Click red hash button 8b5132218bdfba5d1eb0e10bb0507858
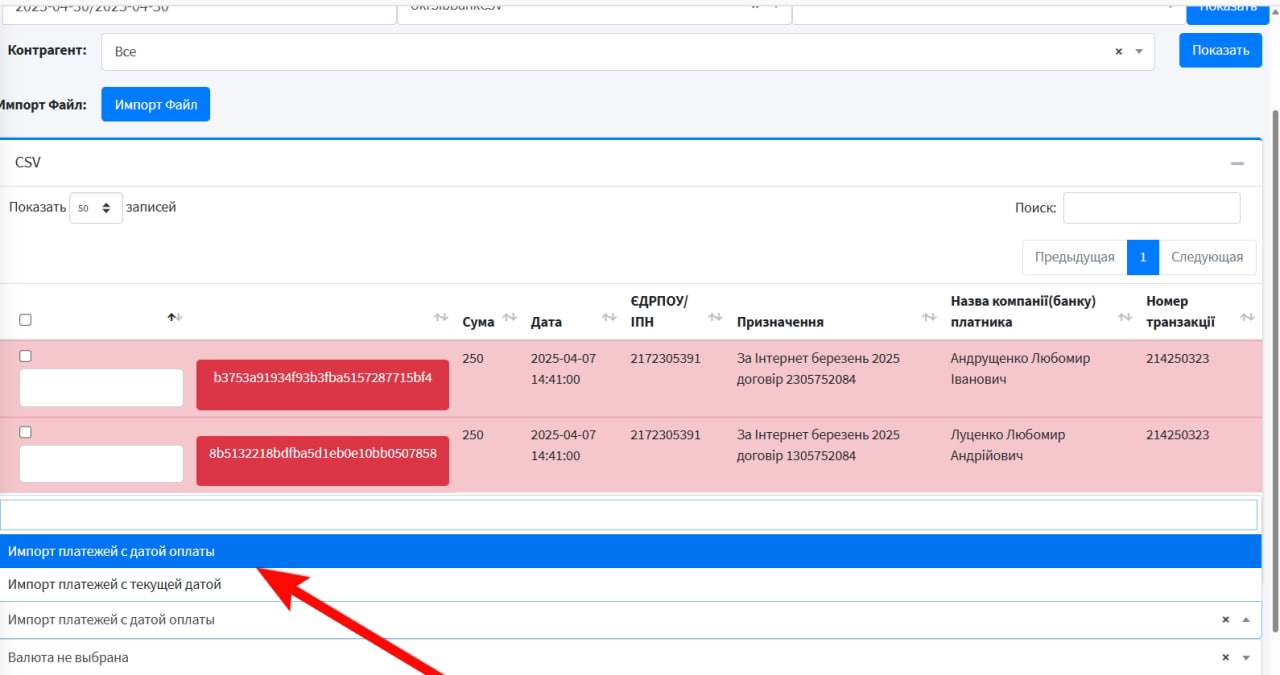The width and height of the screenshot is (1280, 675). click(322, 461)
